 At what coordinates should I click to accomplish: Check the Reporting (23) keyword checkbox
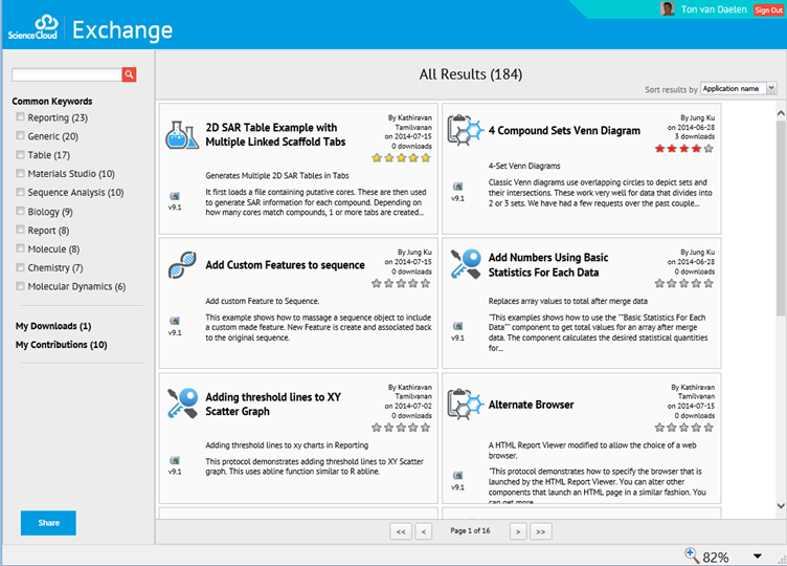pos(20,117)
